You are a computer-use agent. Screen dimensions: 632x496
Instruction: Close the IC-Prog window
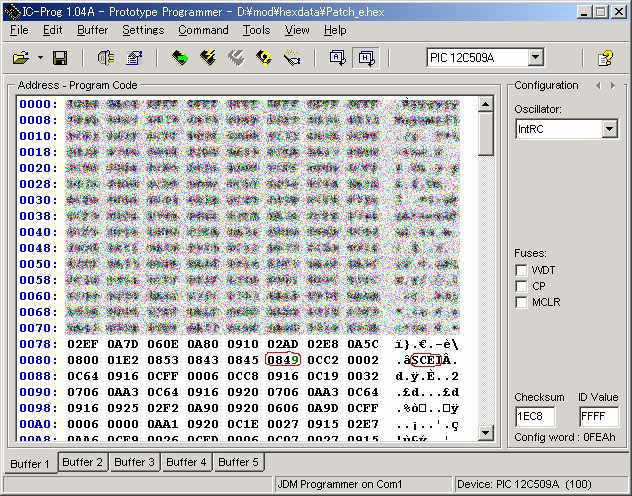pos(619,12)
